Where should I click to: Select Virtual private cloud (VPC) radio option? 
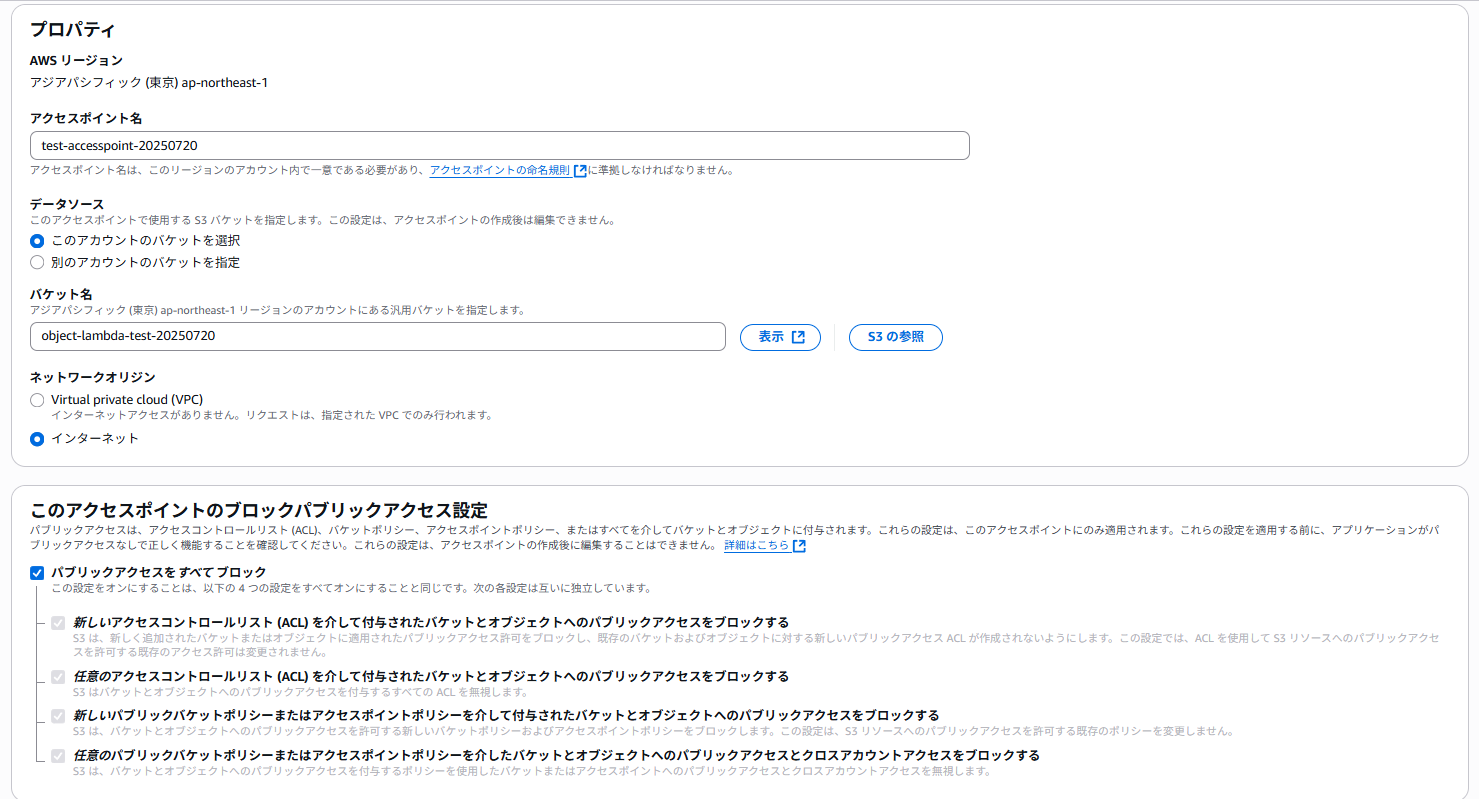[37, 400]
